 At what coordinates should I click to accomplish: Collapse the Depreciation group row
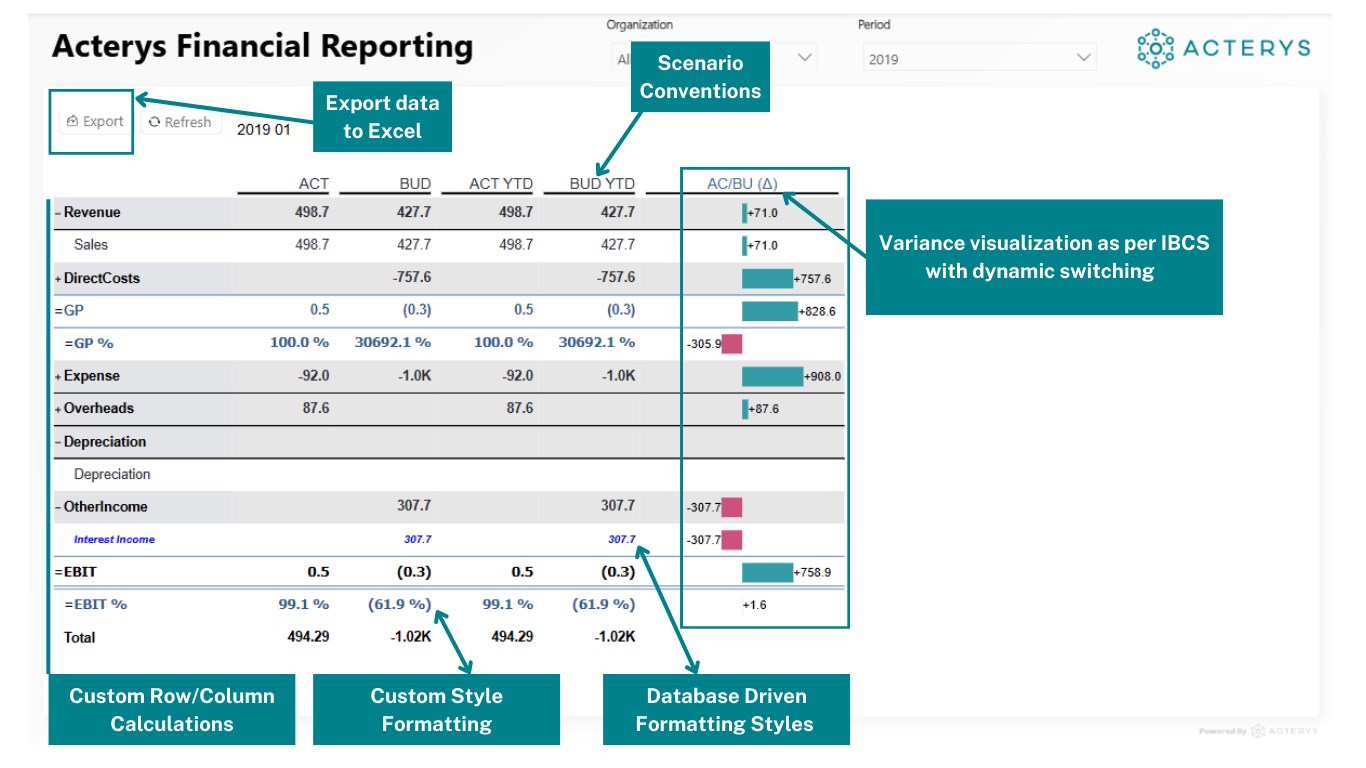click(x=58, y=442)
